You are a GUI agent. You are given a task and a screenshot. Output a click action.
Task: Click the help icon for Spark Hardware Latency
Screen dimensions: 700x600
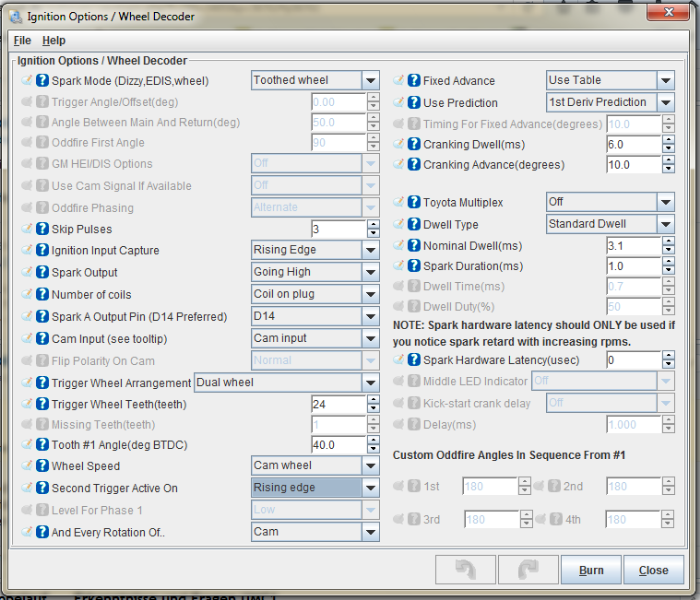tap(413, 360)
